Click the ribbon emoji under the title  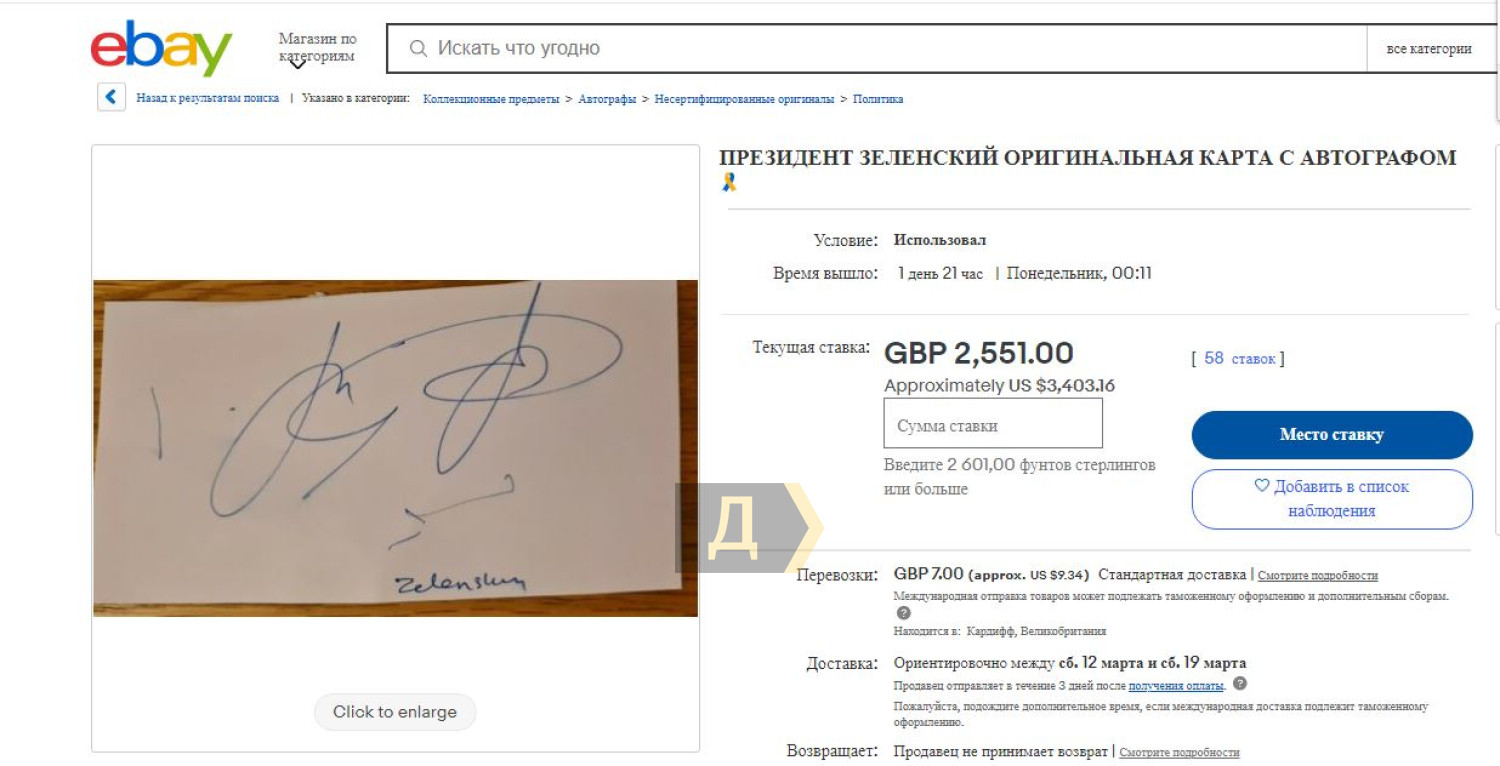point(729,182)
